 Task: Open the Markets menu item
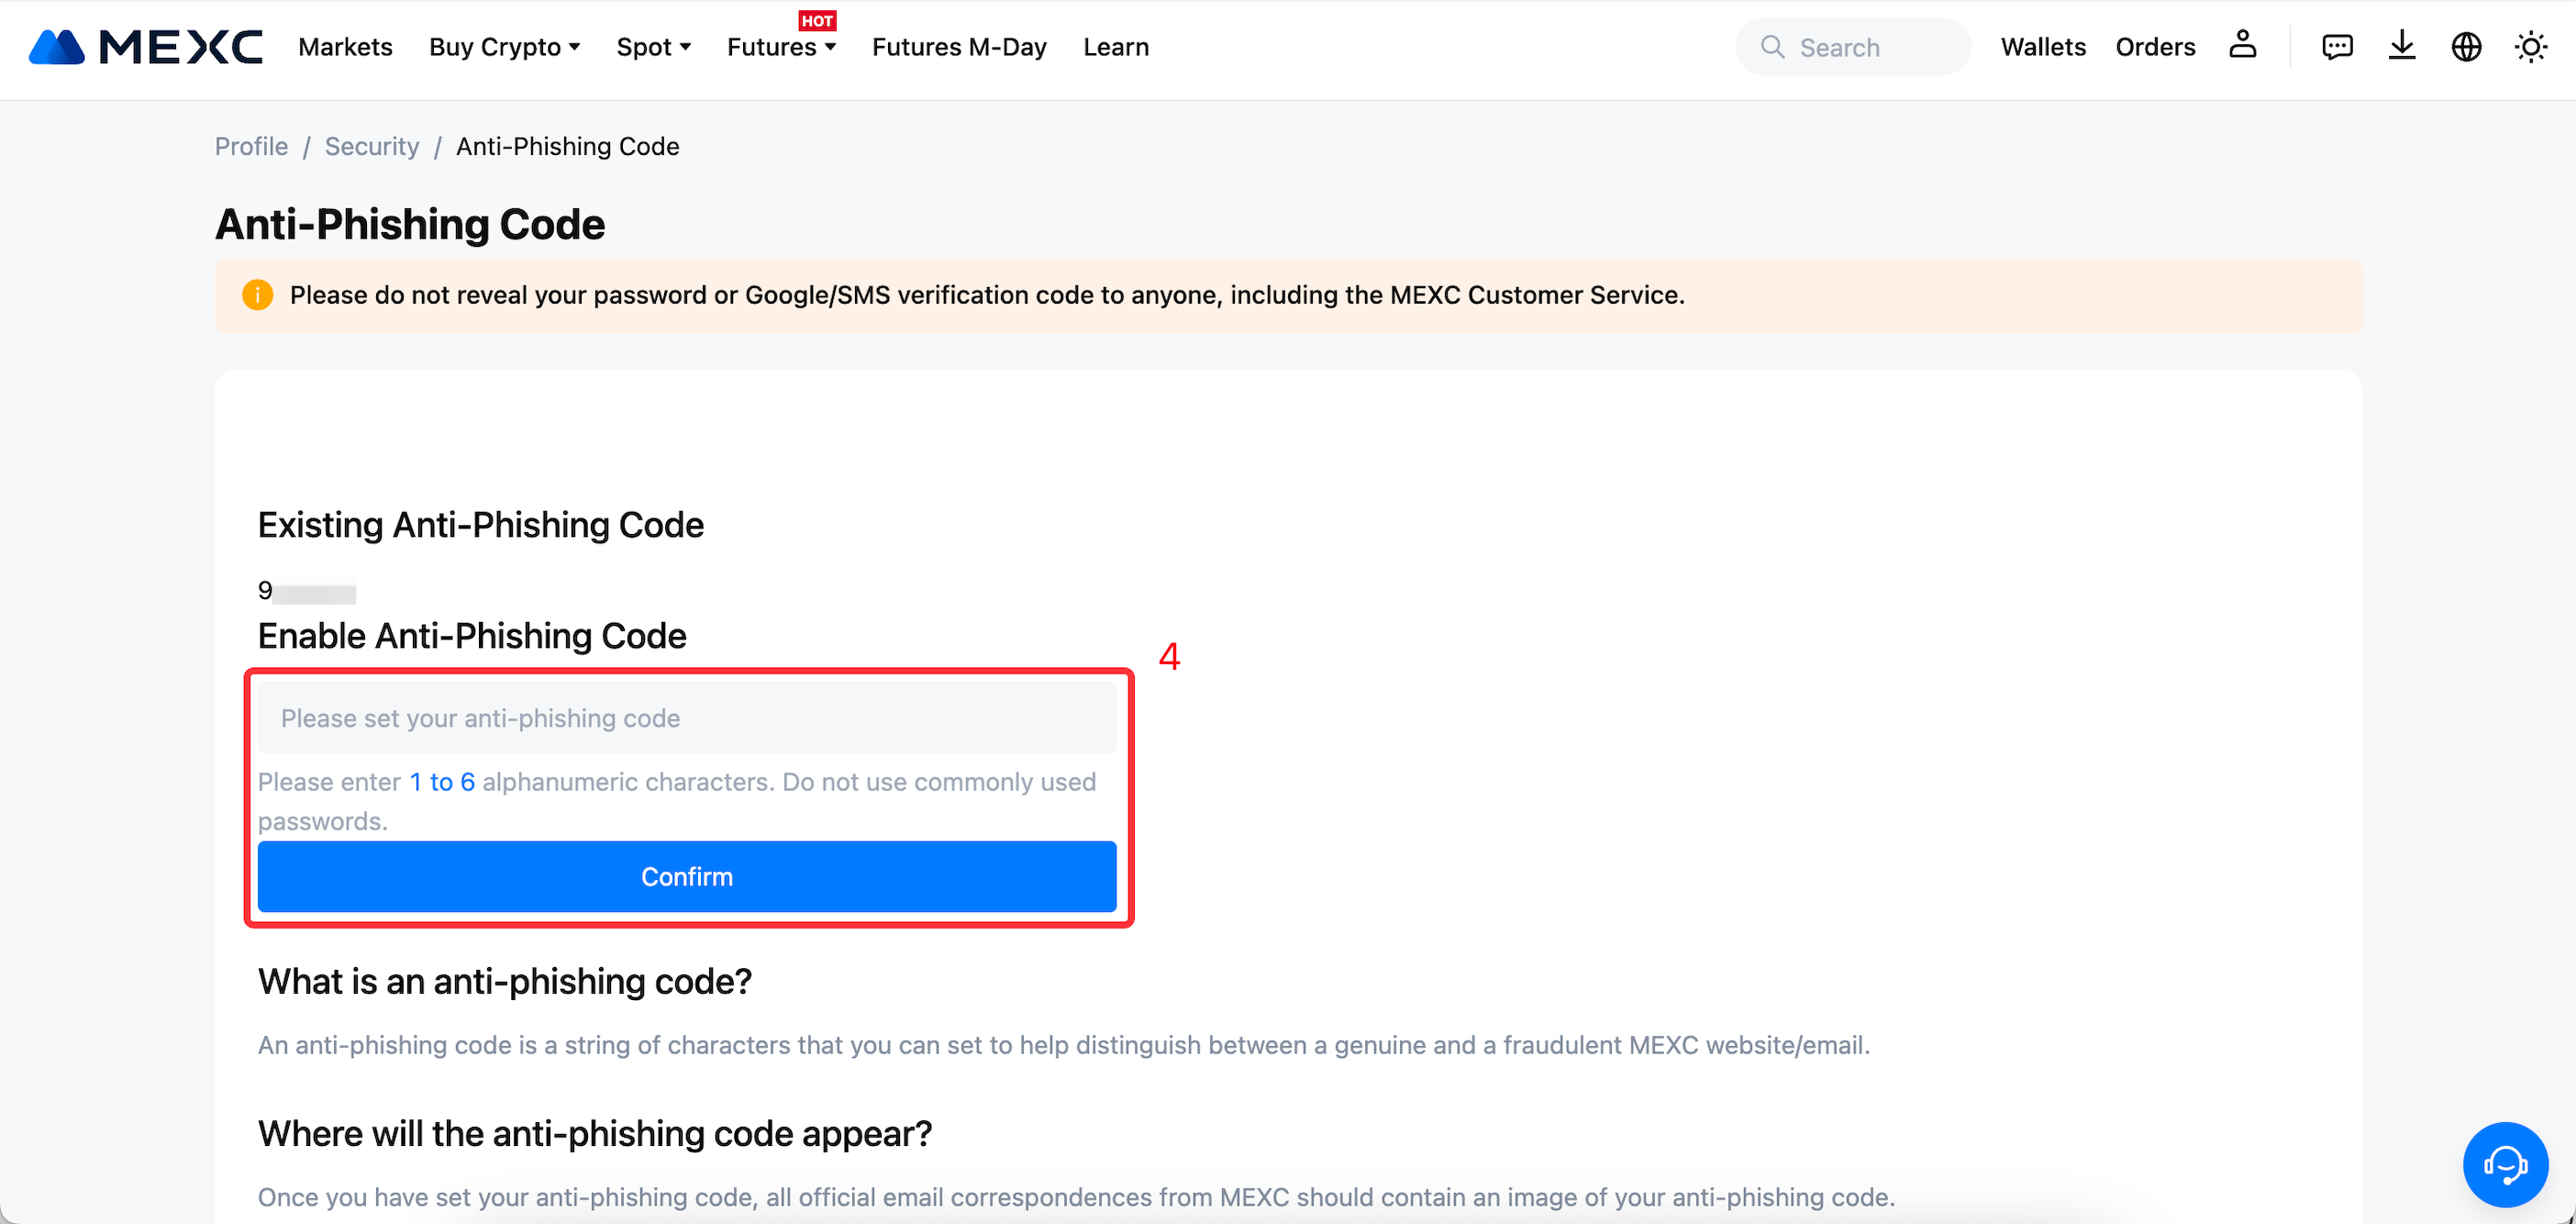pyautogui.click(x=345, y=47)
